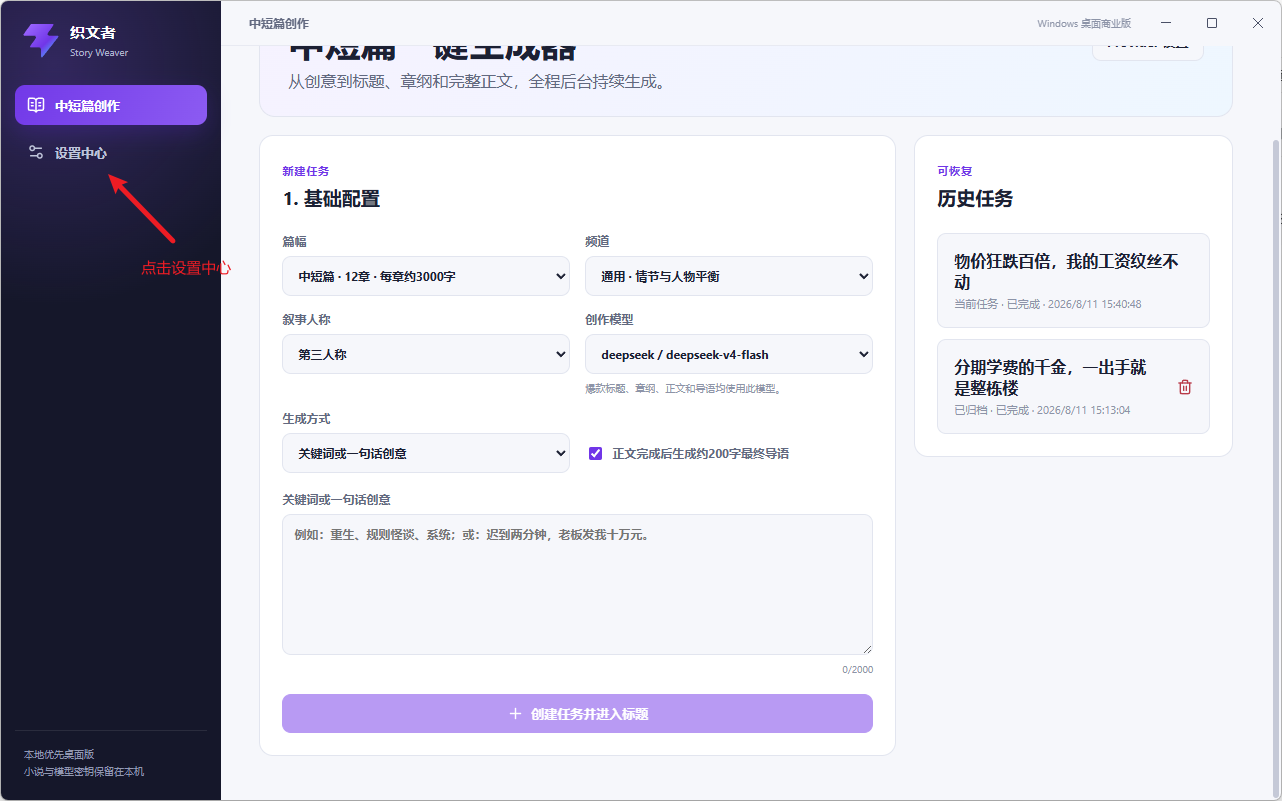Click the 生成方式 field label
This screenshot has height=801, width=1282.
click(308, 418)
